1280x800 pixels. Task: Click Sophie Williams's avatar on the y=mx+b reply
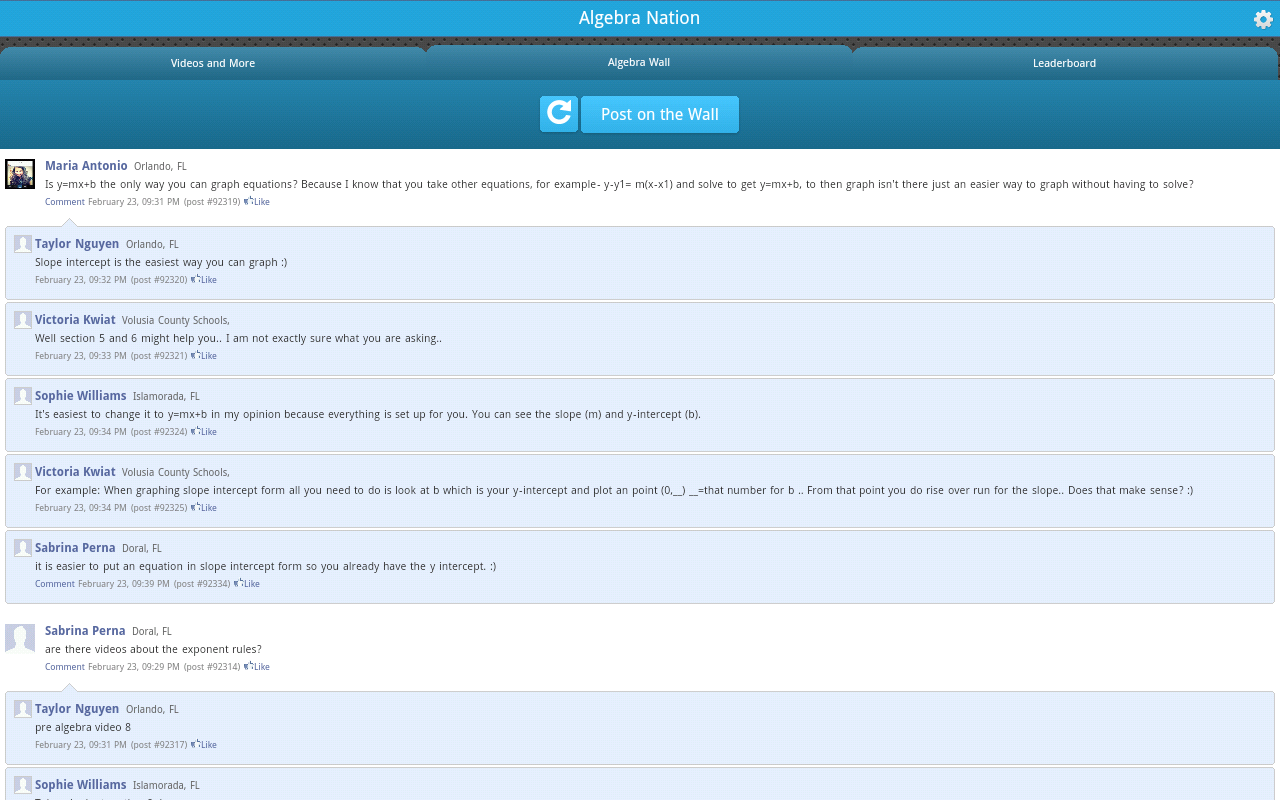[23, 396]
